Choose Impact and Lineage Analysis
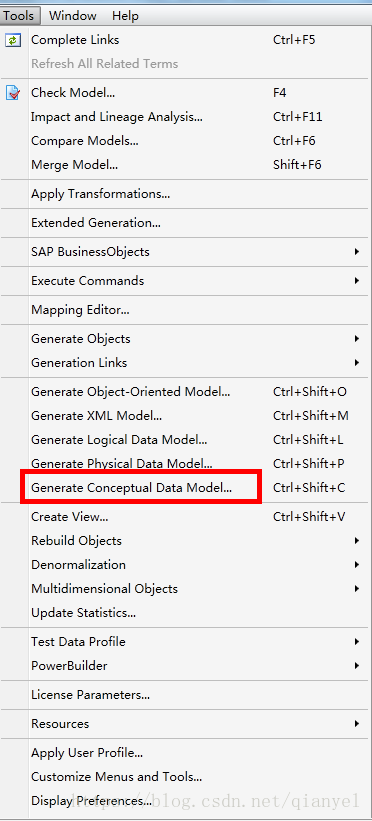 pyautogui.click(x=186, y=117)
